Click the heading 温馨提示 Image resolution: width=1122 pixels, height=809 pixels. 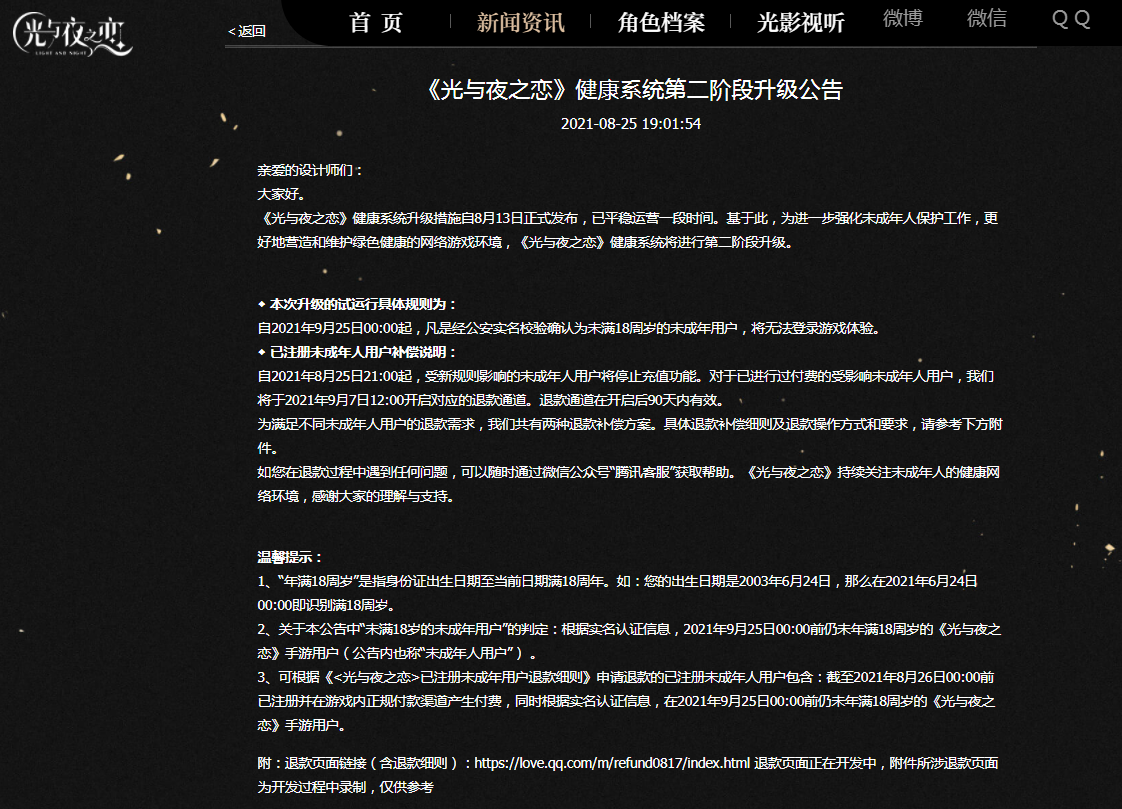point(290,557)
